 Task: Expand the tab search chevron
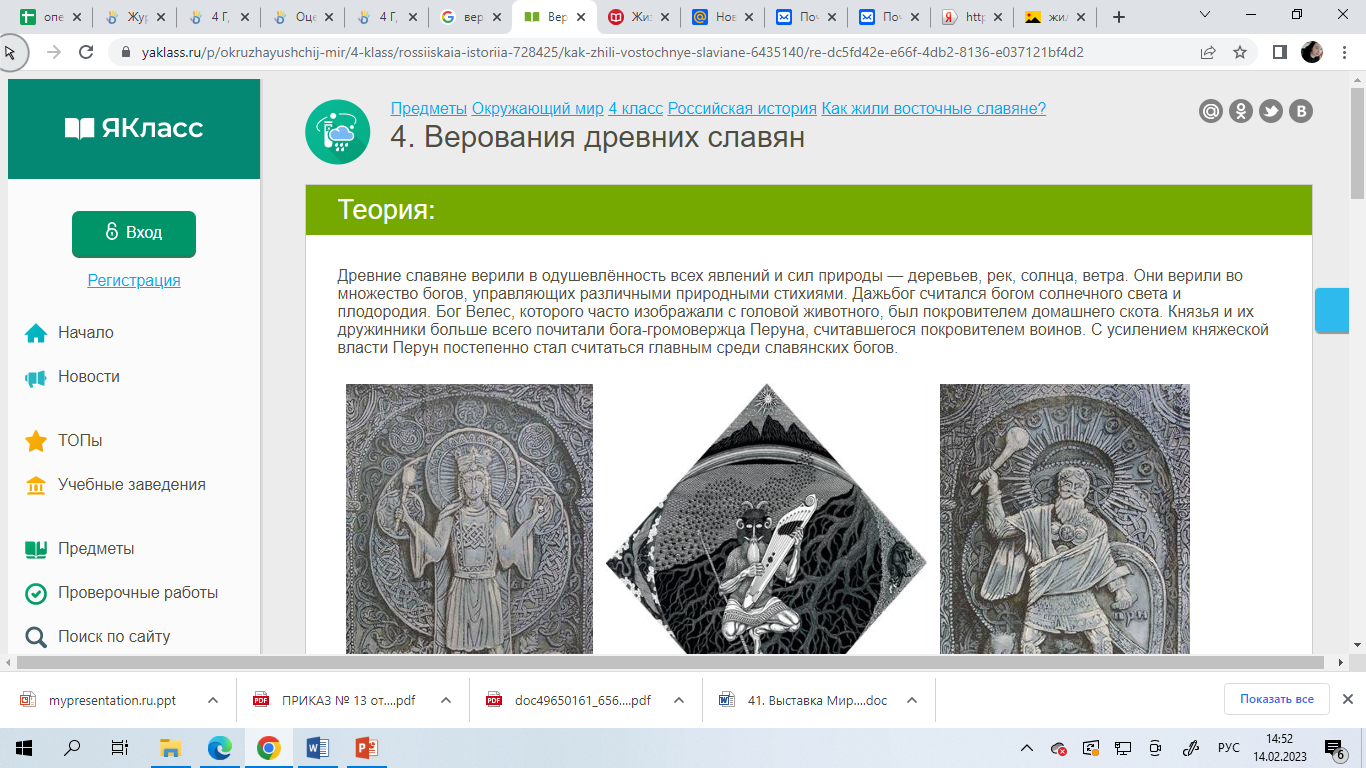[x=1203, y=15]
